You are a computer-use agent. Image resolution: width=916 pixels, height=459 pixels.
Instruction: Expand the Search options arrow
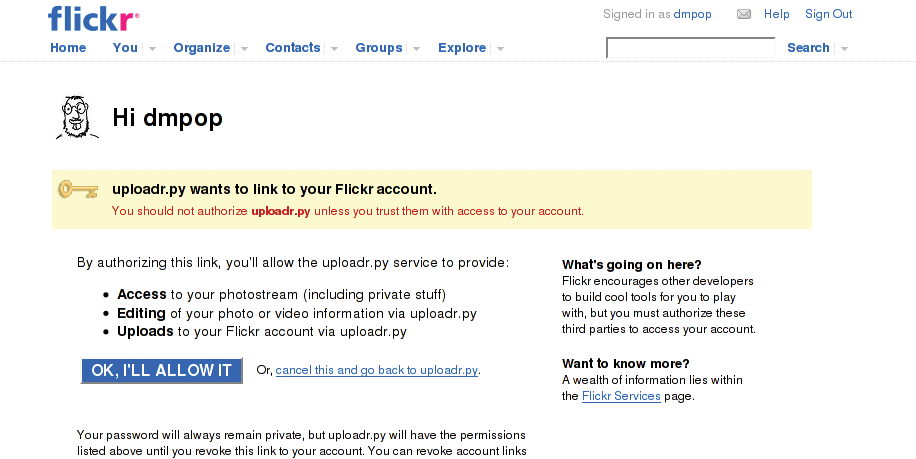coord(844,49)
